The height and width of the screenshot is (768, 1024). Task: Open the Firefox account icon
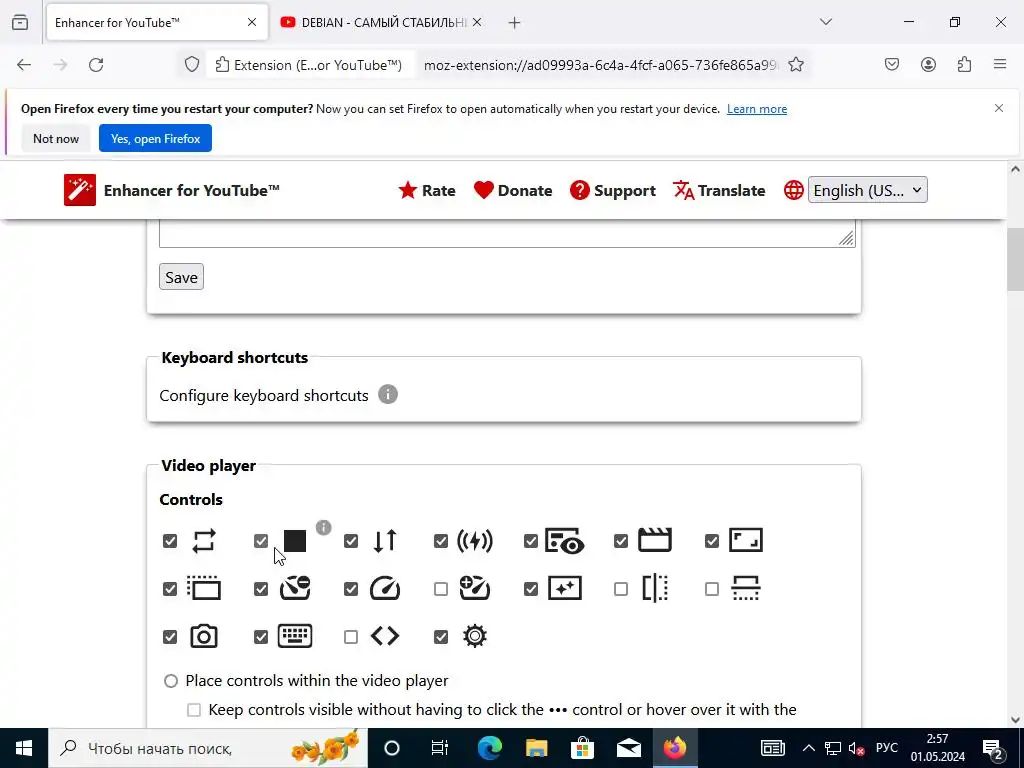(928, 64)
